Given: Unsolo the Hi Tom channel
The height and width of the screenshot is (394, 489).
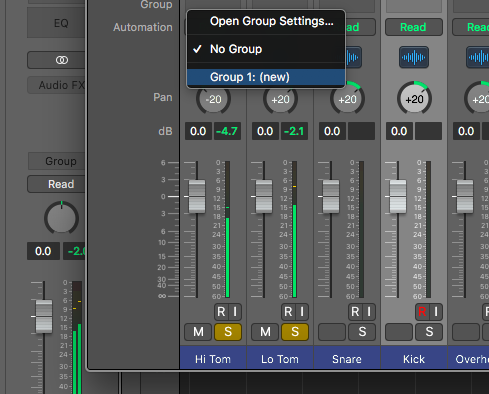Looking at the screenshot, I should (x=228, y=332).
